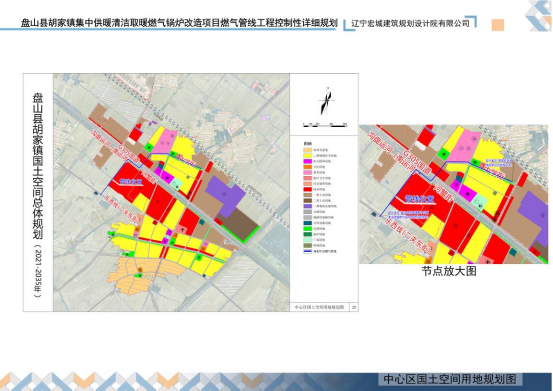This screenshot has width=553, height=391.
Task: Click the north arrow compass symbol
Action: pos(327,101)
